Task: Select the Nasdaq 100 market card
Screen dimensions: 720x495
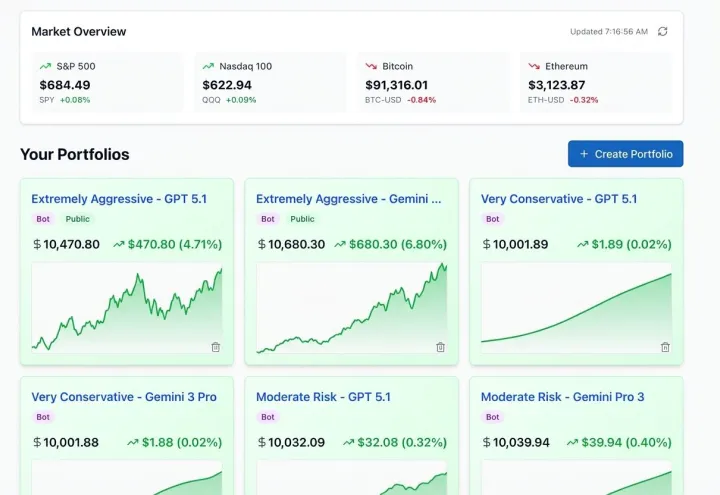Action: 270,82
